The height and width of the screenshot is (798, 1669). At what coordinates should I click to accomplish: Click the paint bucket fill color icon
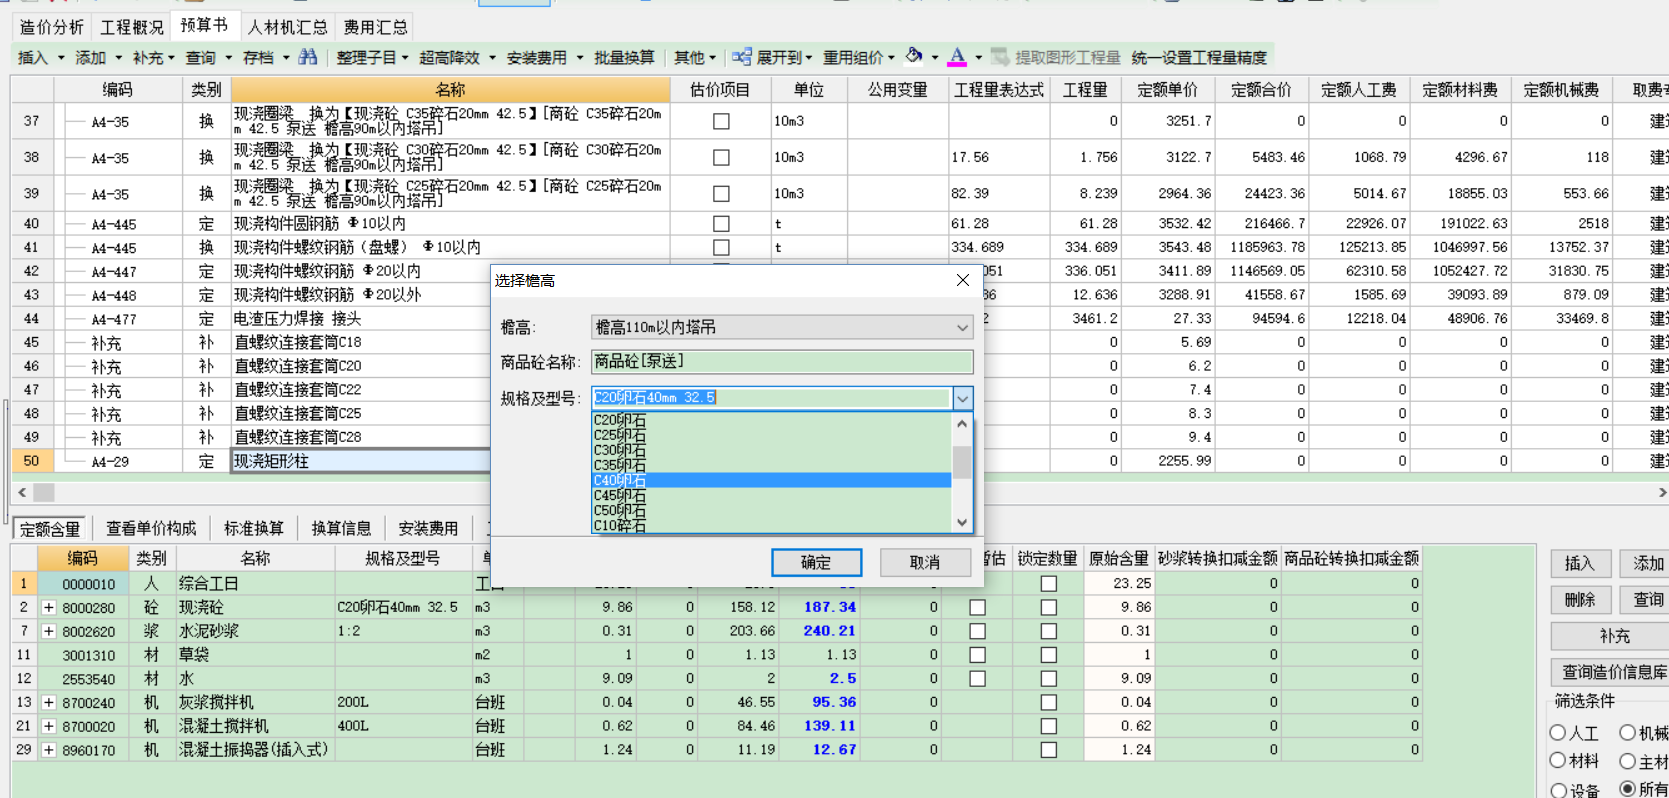click(914, 56)
